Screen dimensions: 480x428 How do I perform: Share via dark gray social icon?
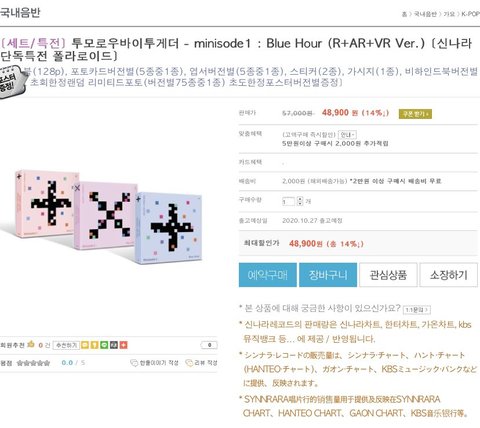pos(114,345)
